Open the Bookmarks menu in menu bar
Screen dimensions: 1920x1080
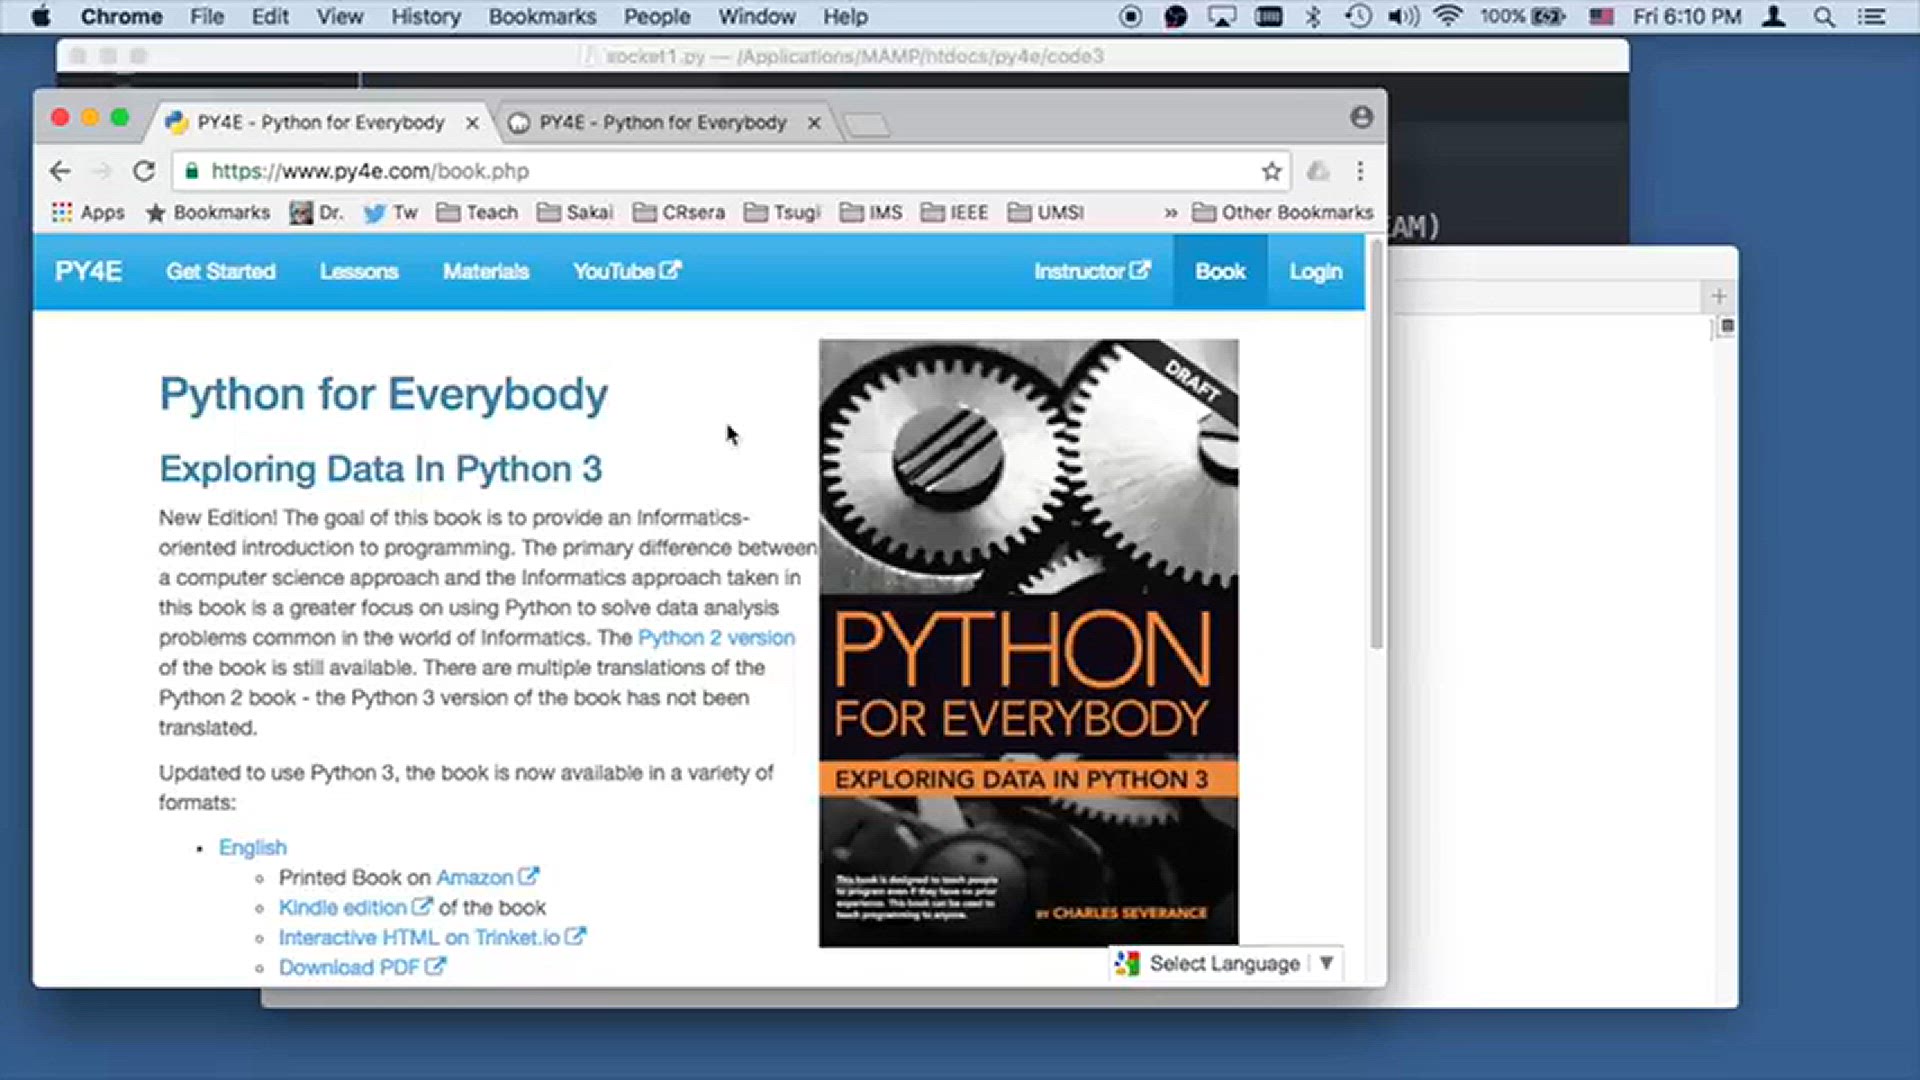[x=542, y=17]
